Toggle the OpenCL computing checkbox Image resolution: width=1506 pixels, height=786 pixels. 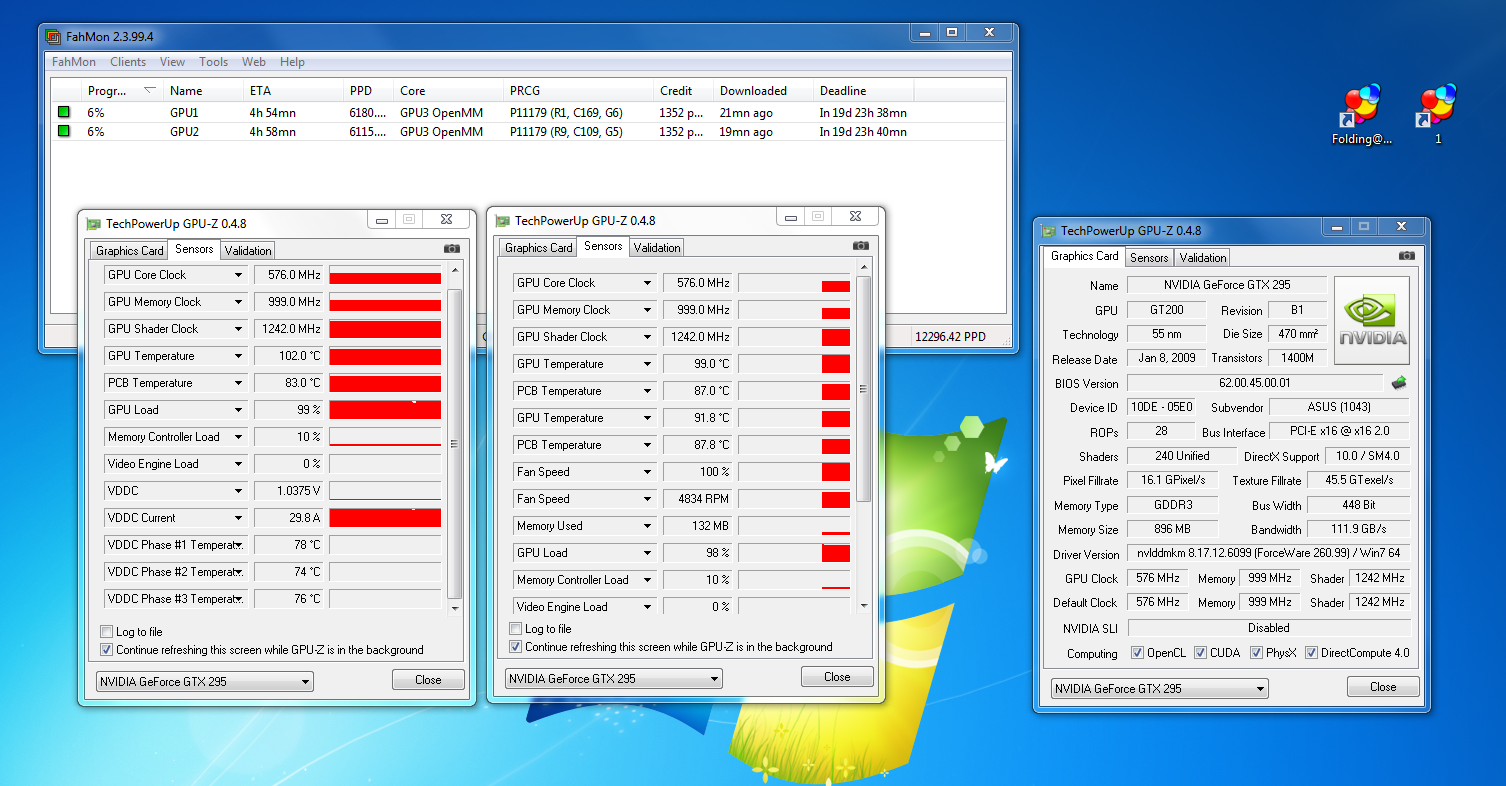[1137, 653]
